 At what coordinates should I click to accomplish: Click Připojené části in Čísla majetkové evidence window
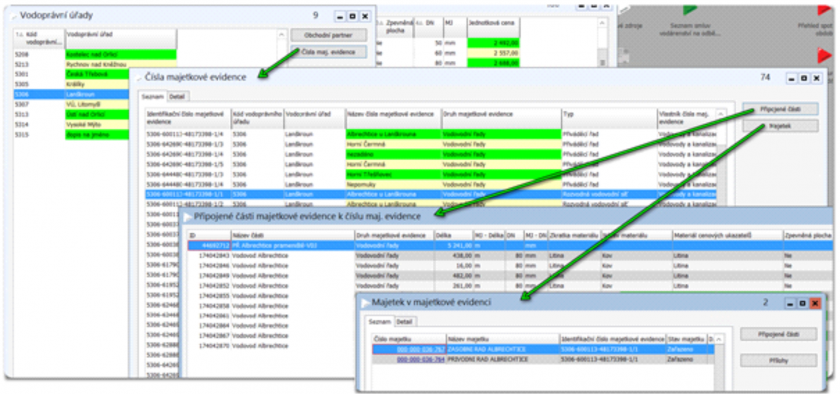781,109
